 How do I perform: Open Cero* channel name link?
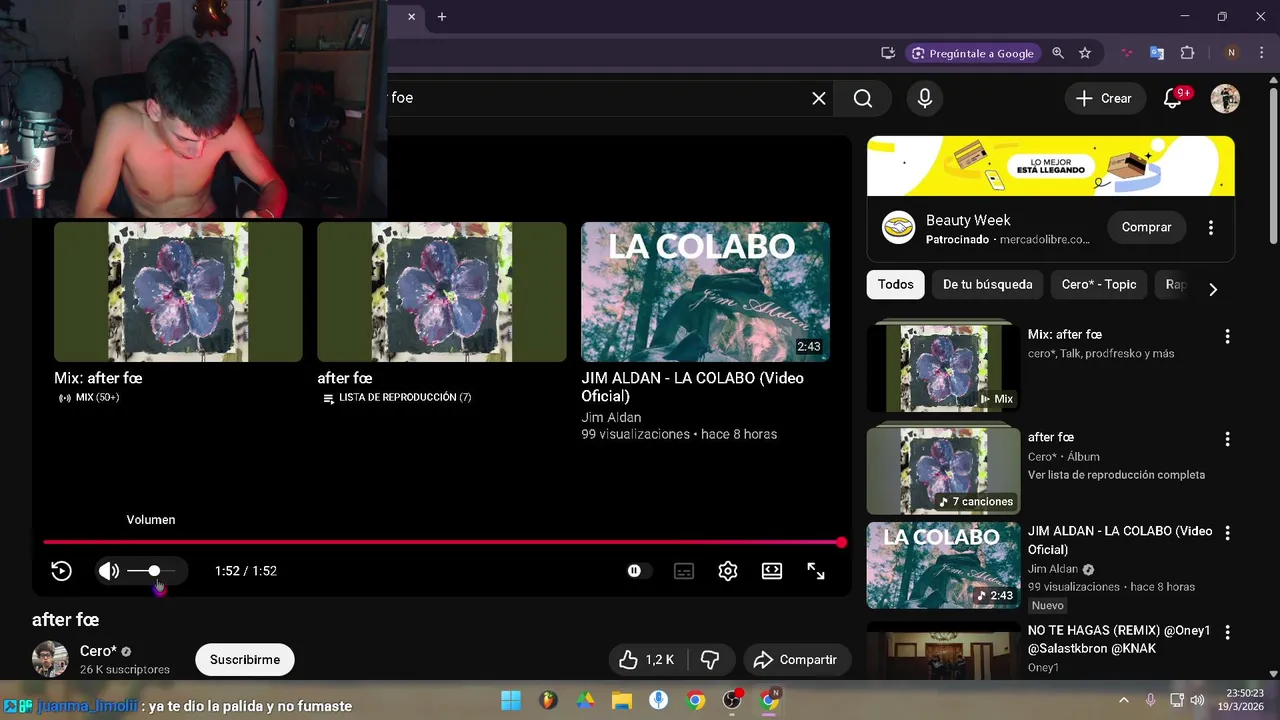tap(98, 651)
